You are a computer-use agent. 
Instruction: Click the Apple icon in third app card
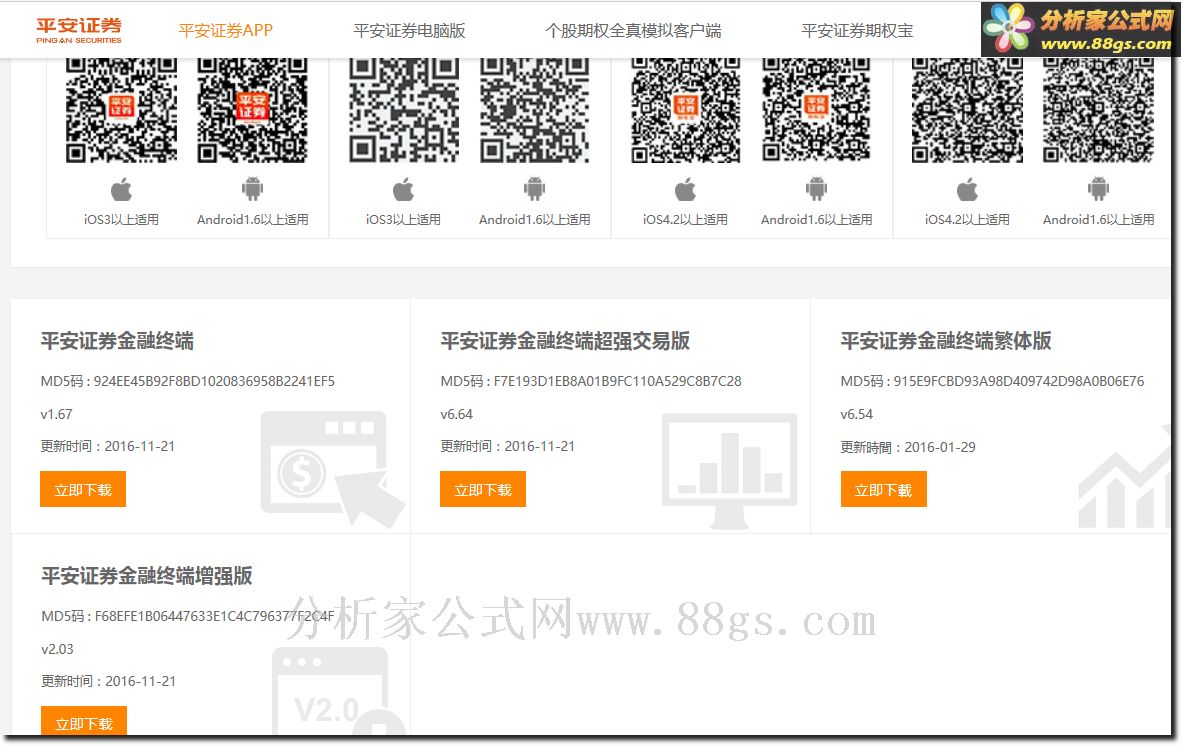pos(686,189)
